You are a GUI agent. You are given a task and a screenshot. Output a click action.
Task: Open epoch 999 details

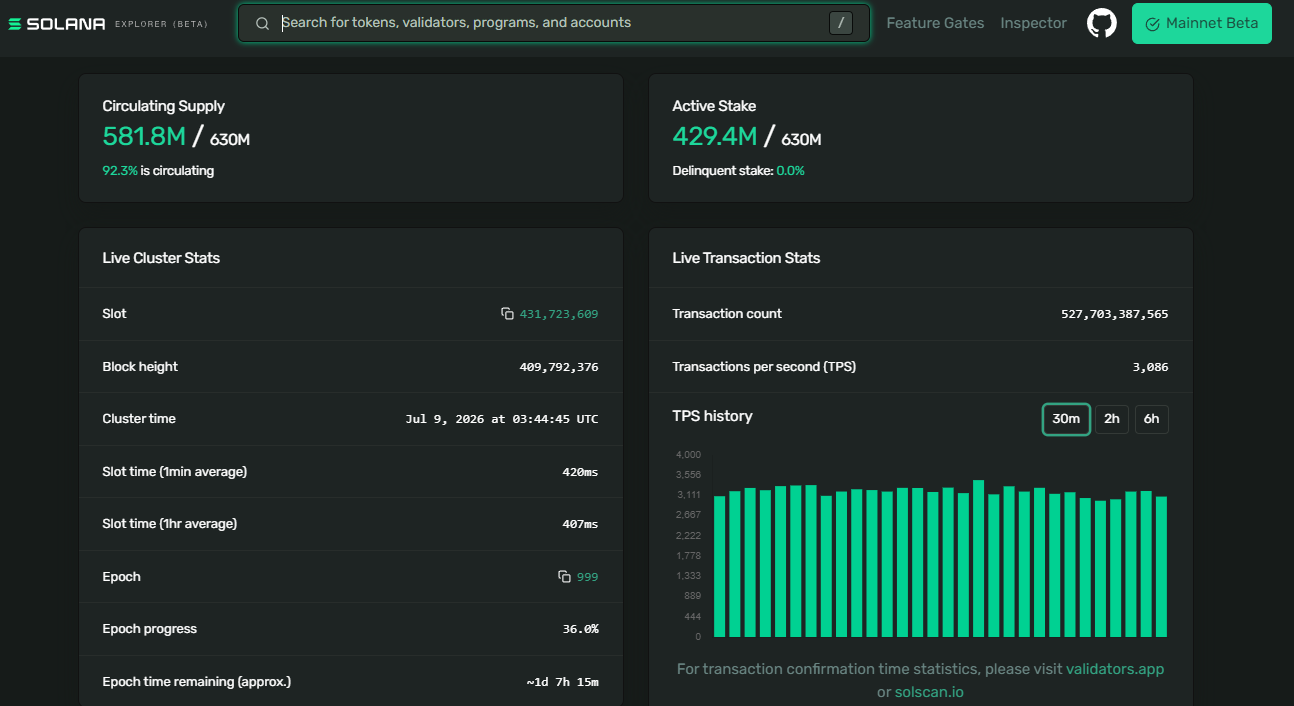tap(588, 577)
